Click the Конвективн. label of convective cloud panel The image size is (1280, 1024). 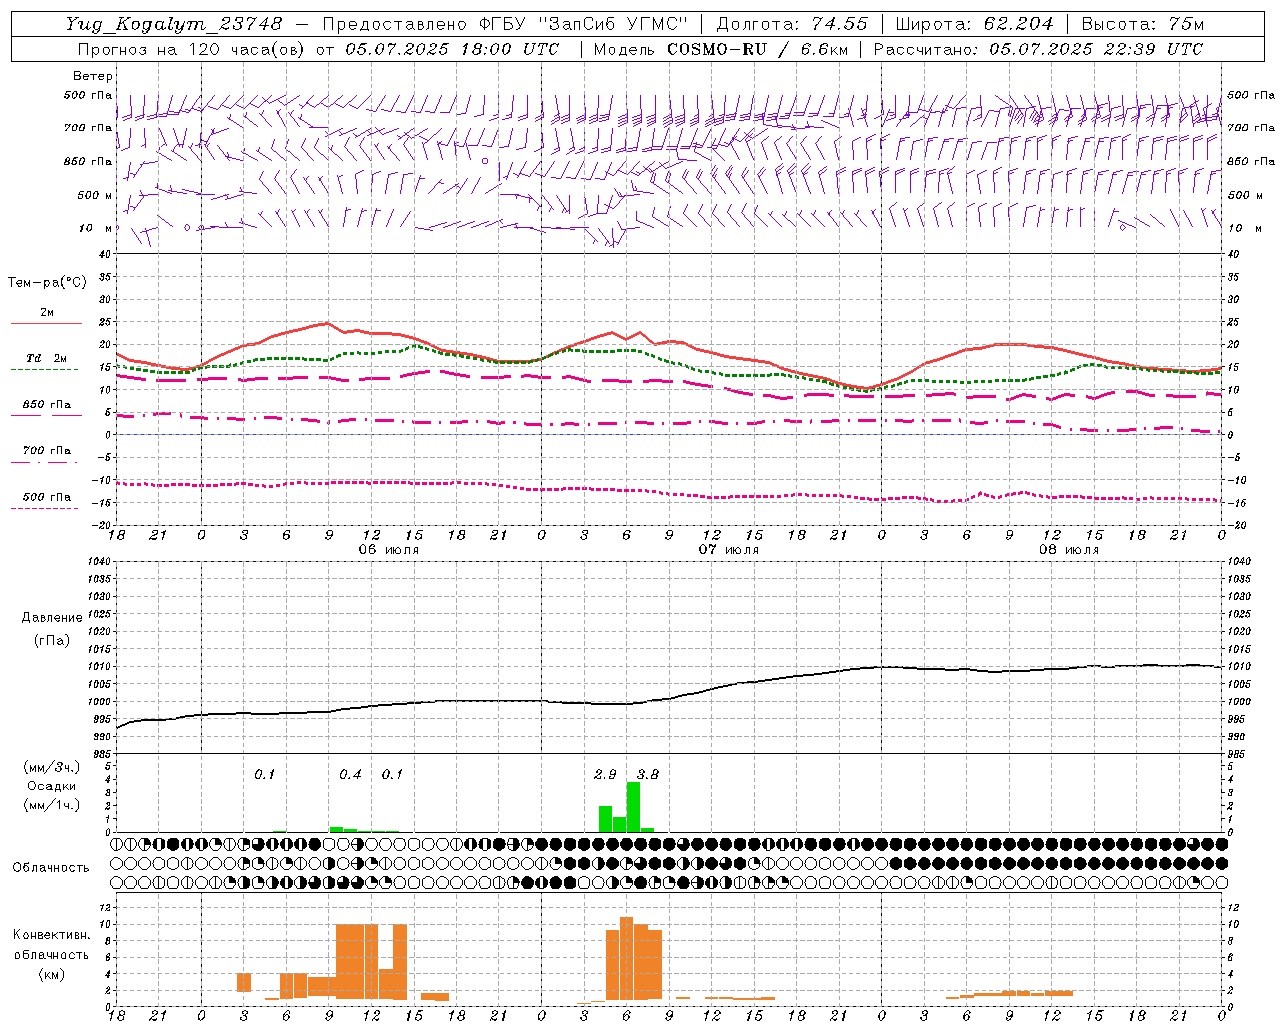pos(52,935)
